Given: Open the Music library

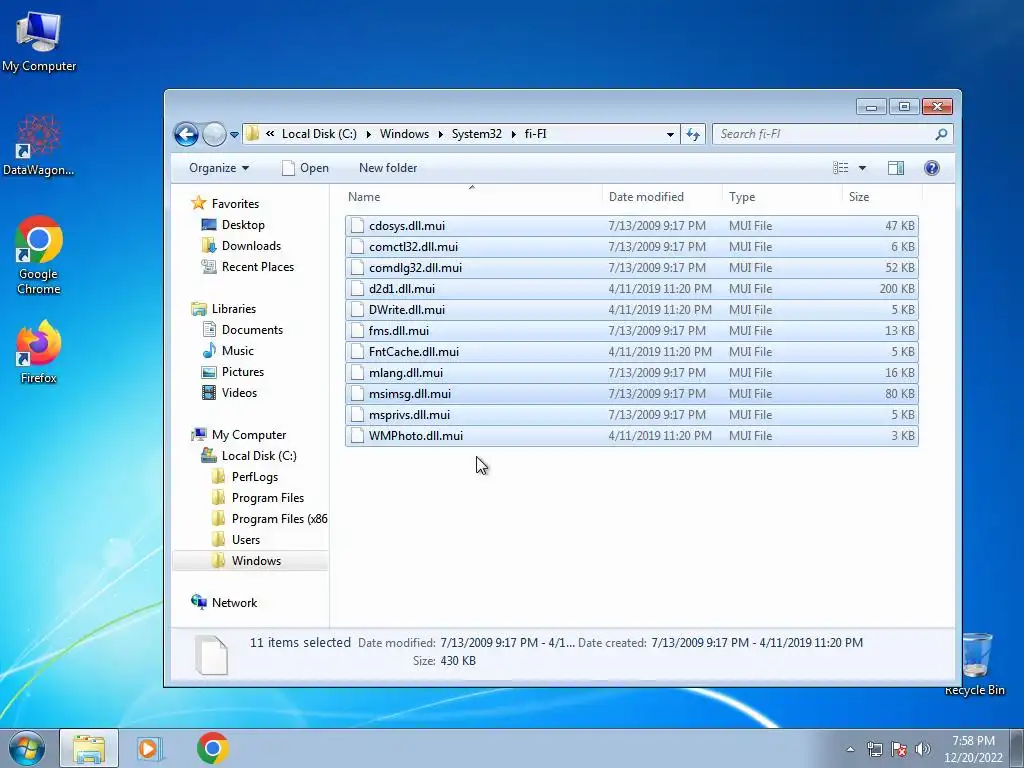Looking at the screenshot, I should pyautogui.click(x=228, y=351).
